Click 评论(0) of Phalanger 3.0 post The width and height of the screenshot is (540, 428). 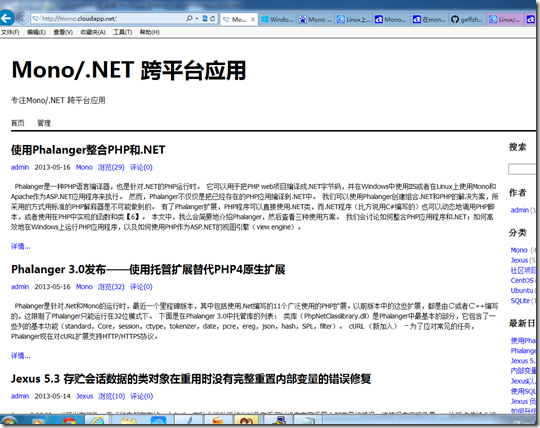141,287
